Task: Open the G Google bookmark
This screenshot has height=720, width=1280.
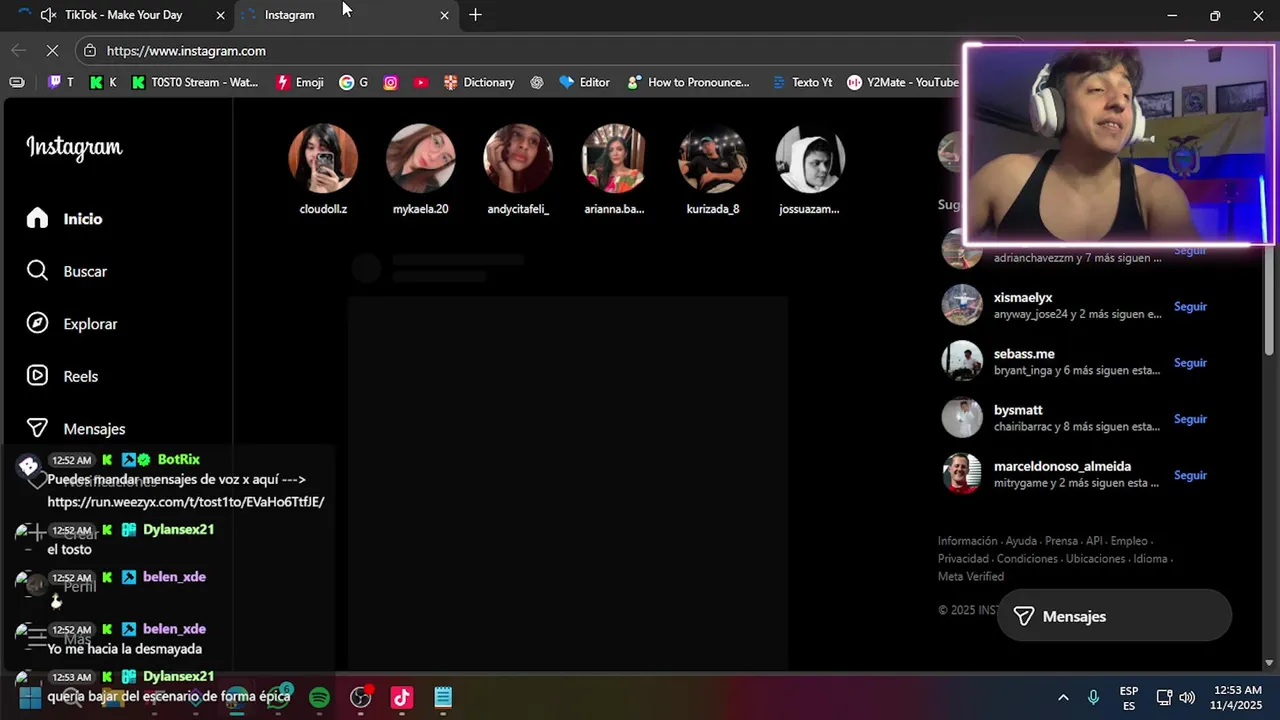Action: click(354, 83)
